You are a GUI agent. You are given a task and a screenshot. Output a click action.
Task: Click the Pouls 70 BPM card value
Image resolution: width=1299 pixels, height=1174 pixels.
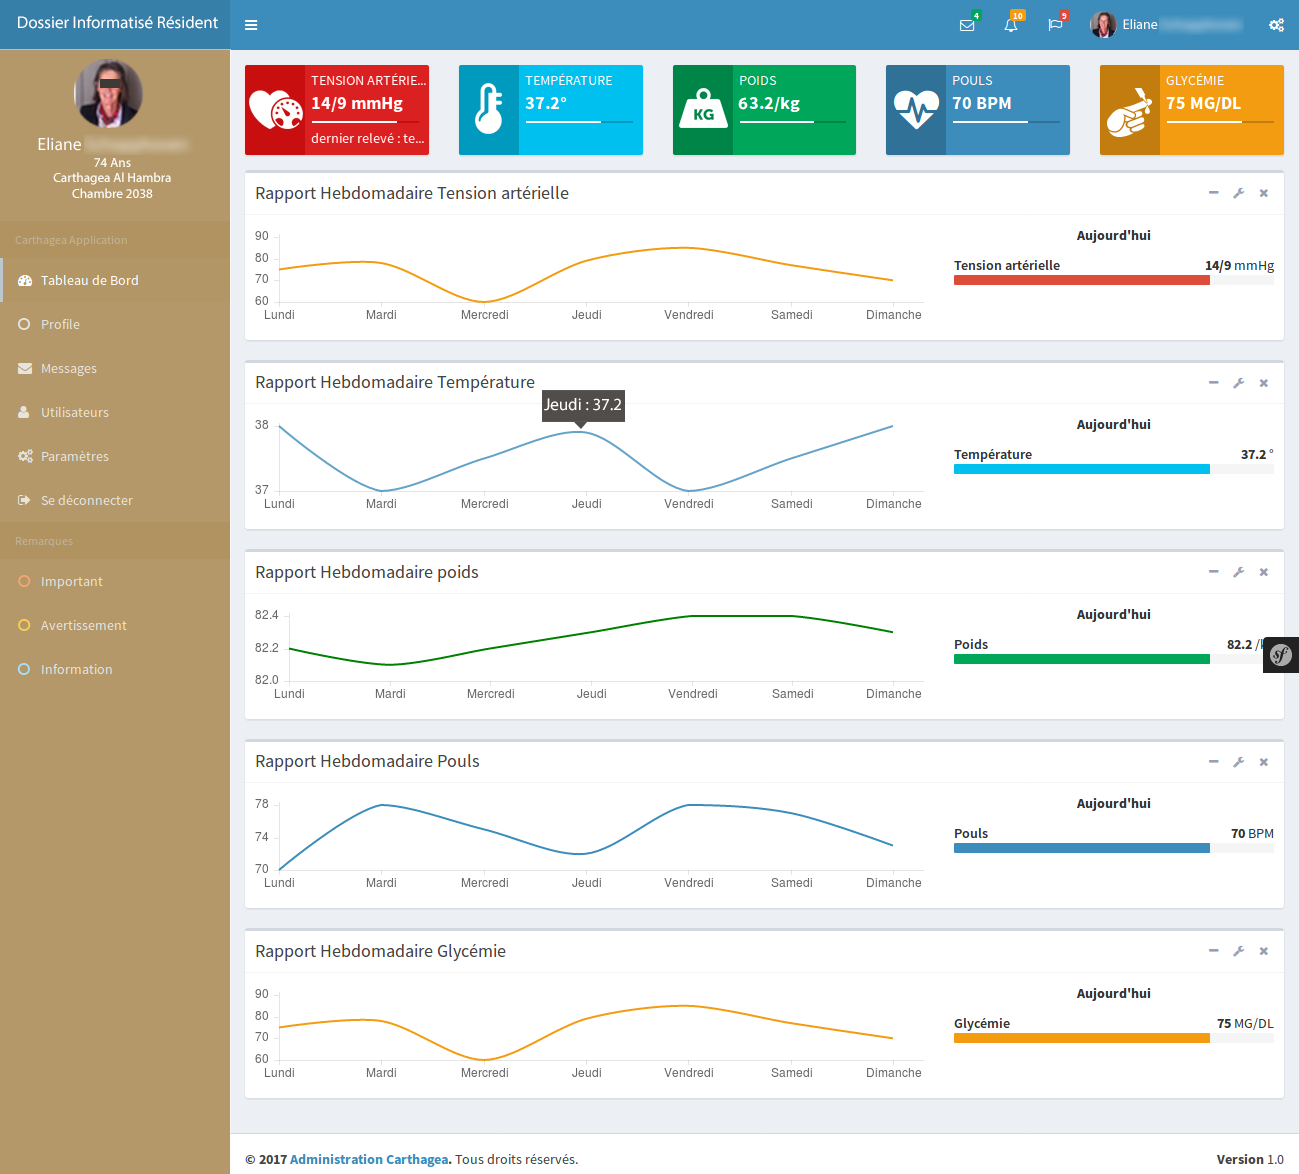tap(982, 103)
